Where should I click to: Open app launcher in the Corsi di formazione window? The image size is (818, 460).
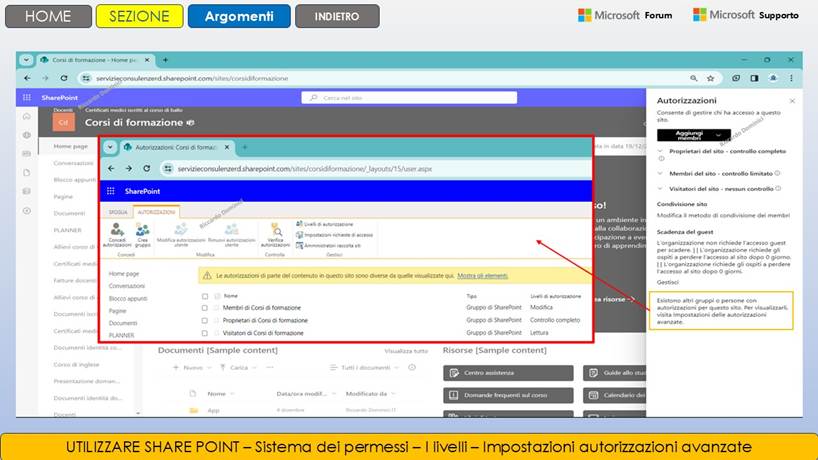pyautogui.click(x=27, y=98)
